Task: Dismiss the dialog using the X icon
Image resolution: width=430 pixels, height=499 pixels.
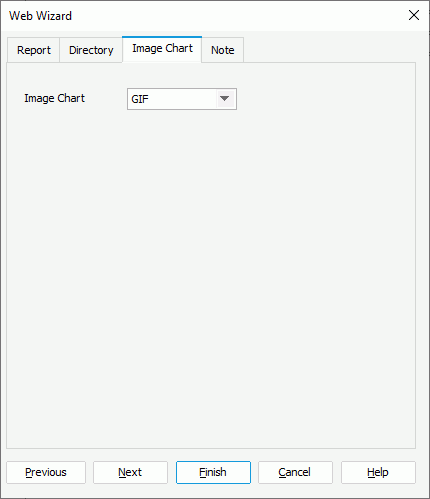Action: pos(414,15)
